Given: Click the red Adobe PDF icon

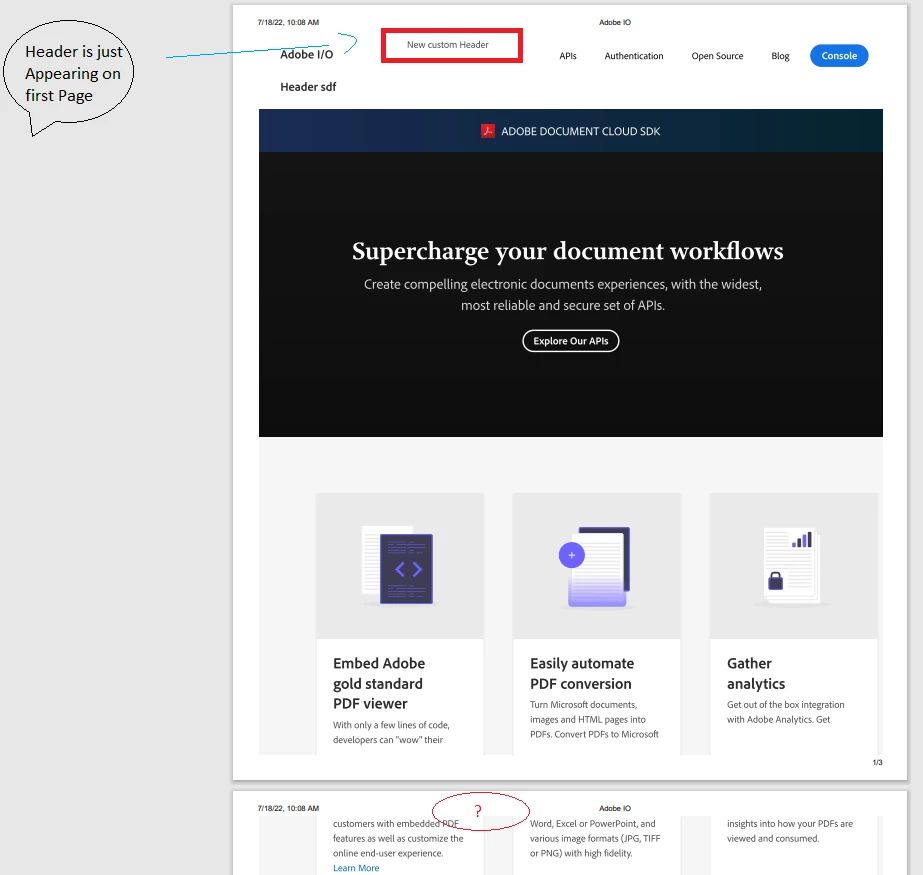Looking at the screenshot, I should [x=487, y=131].
